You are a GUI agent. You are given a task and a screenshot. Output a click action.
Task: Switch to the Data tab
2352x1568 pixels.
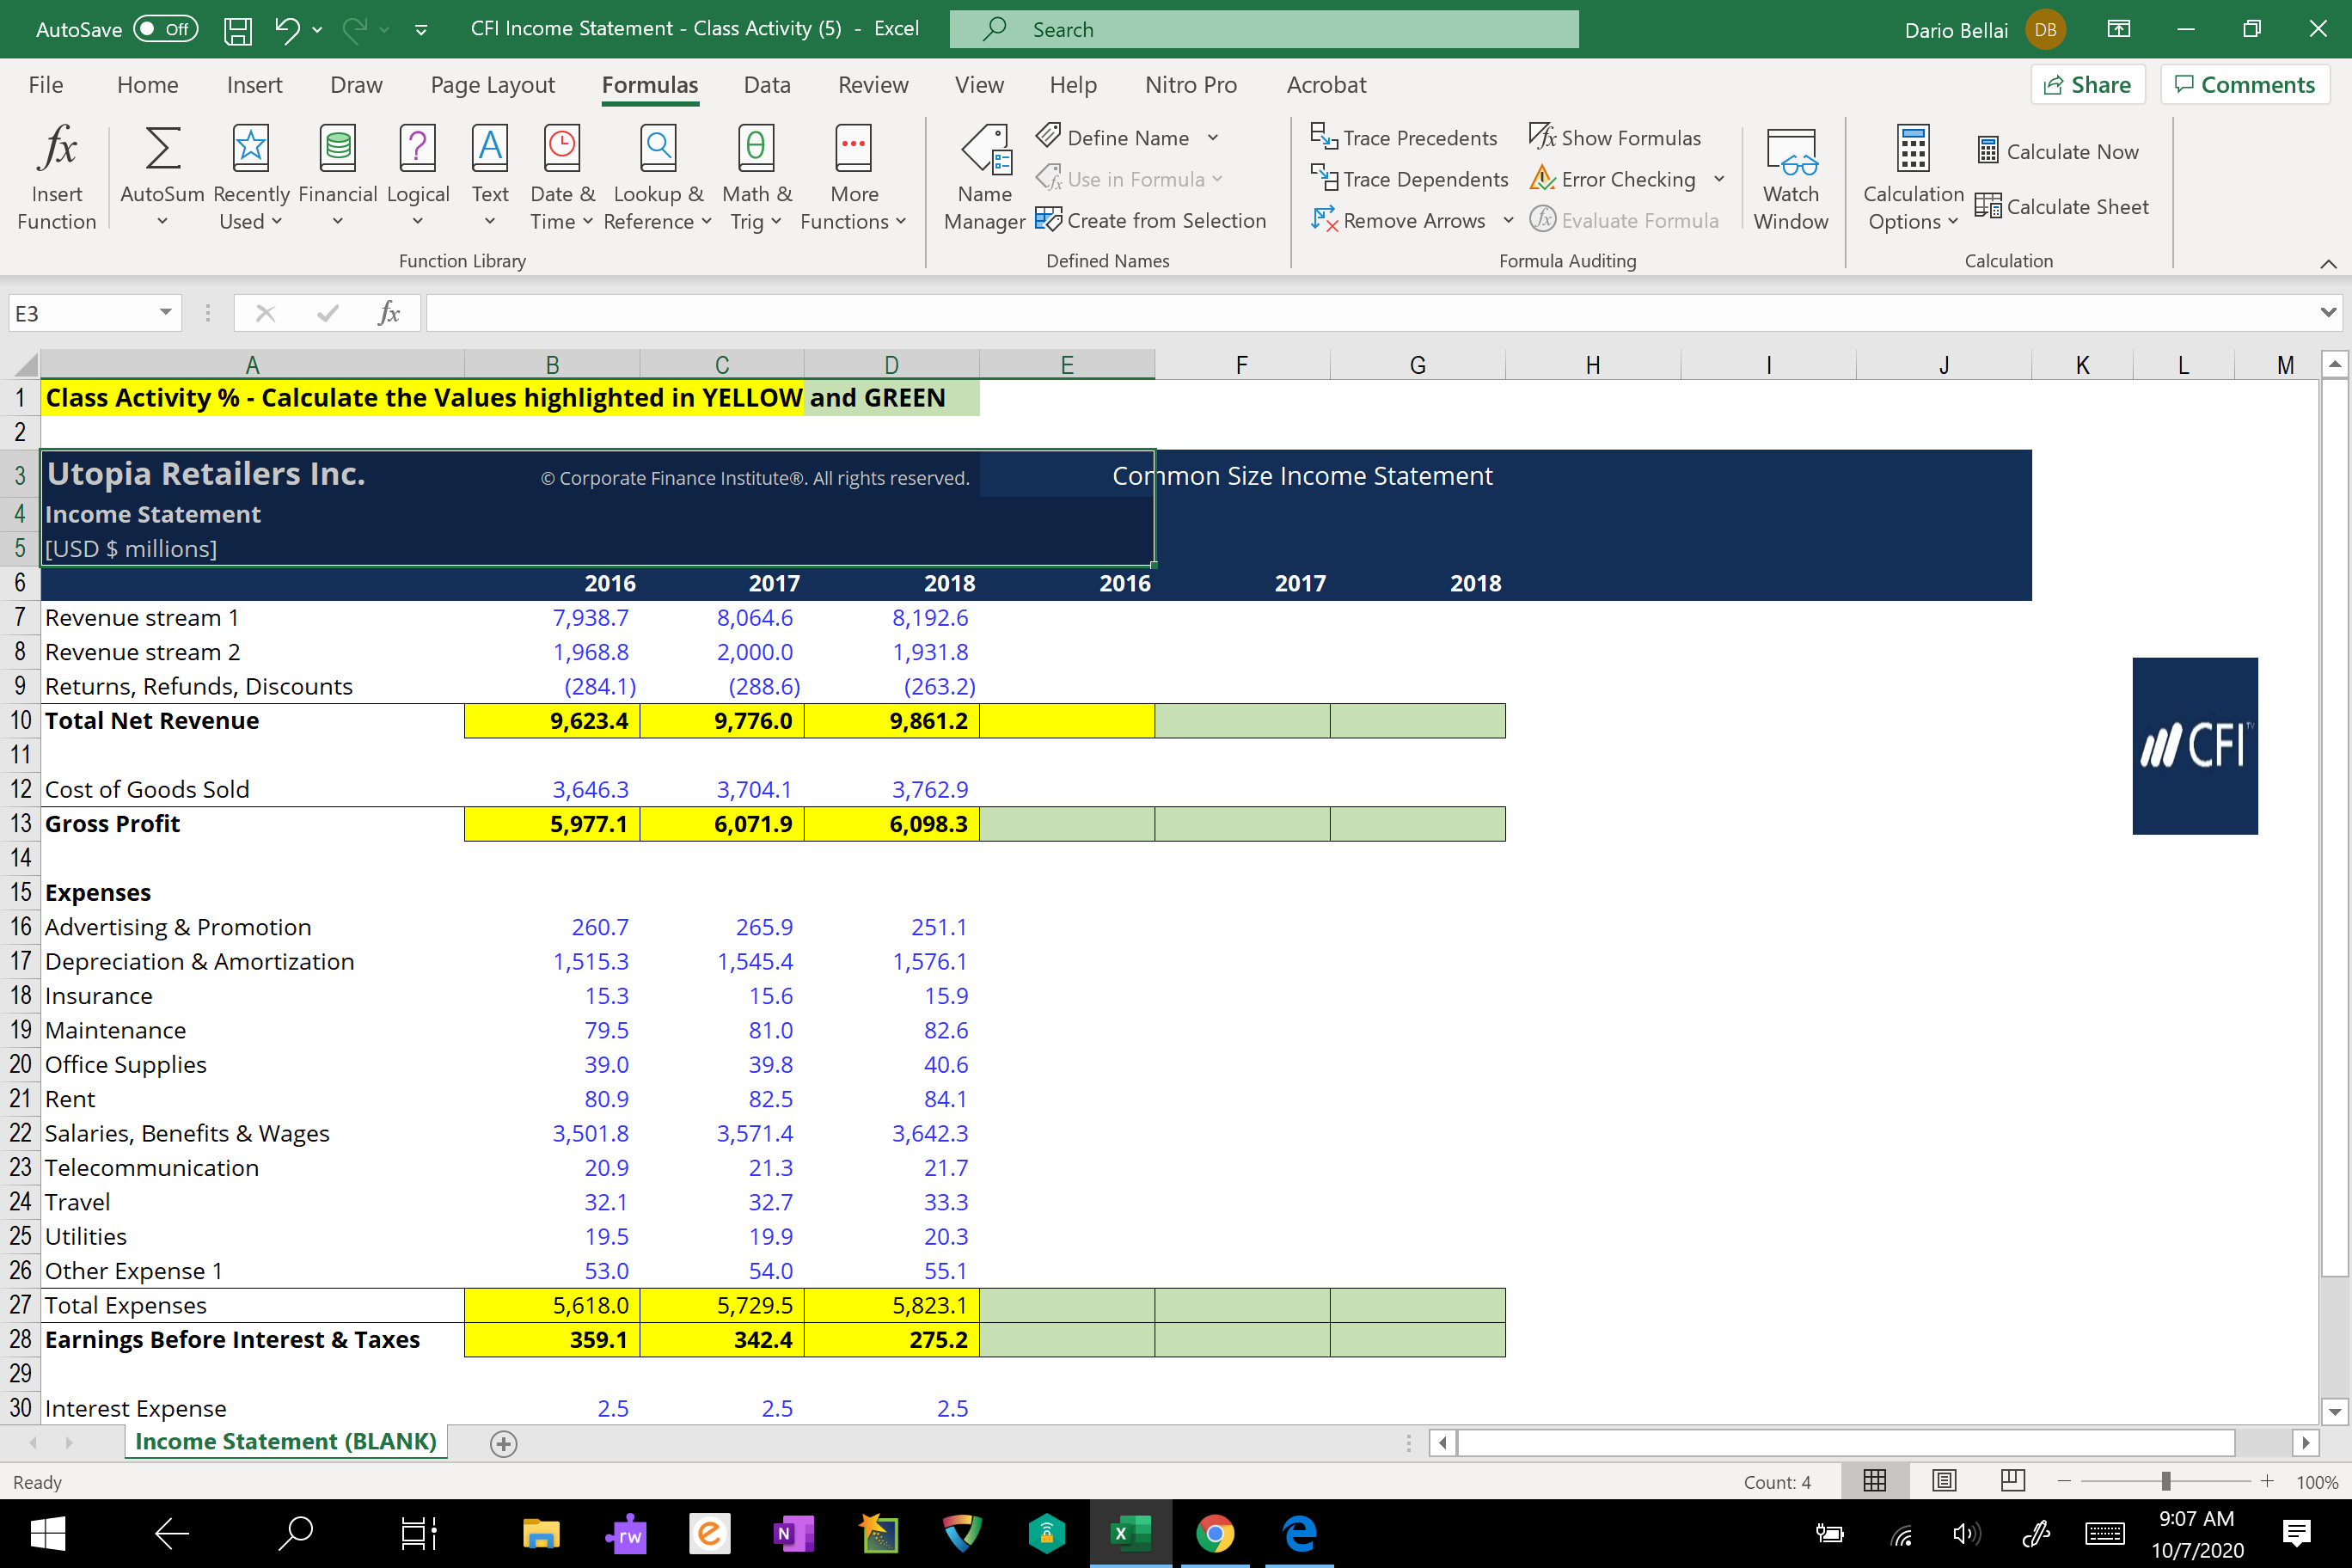[x=767, y=85]
